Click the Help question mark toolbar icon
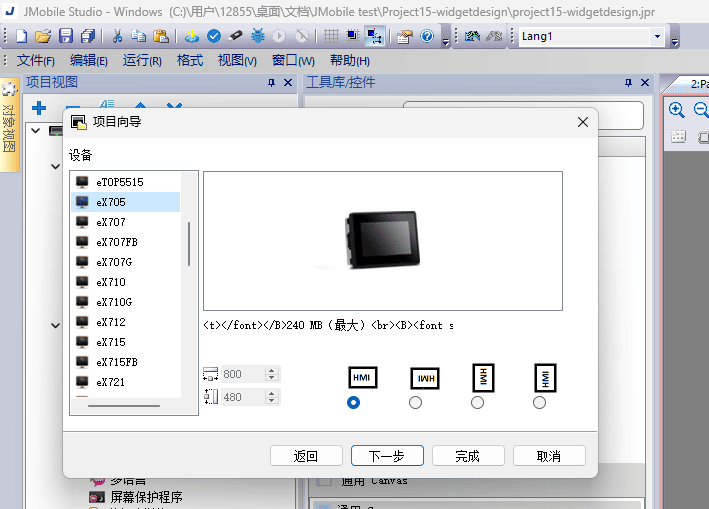The image size is (709, 509). pyautogui.click(x=427, y=36)
